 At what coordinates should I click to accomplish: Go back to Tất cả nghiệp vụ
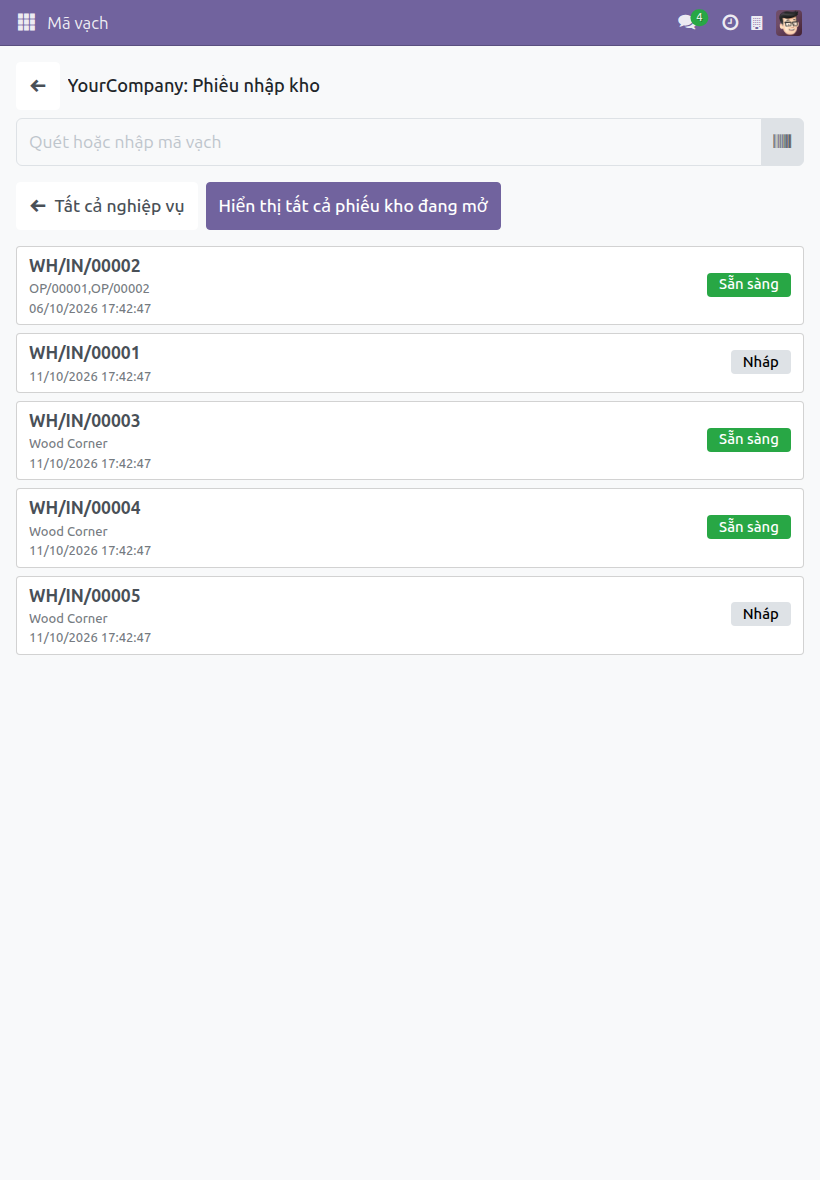(x=107, y=205)
